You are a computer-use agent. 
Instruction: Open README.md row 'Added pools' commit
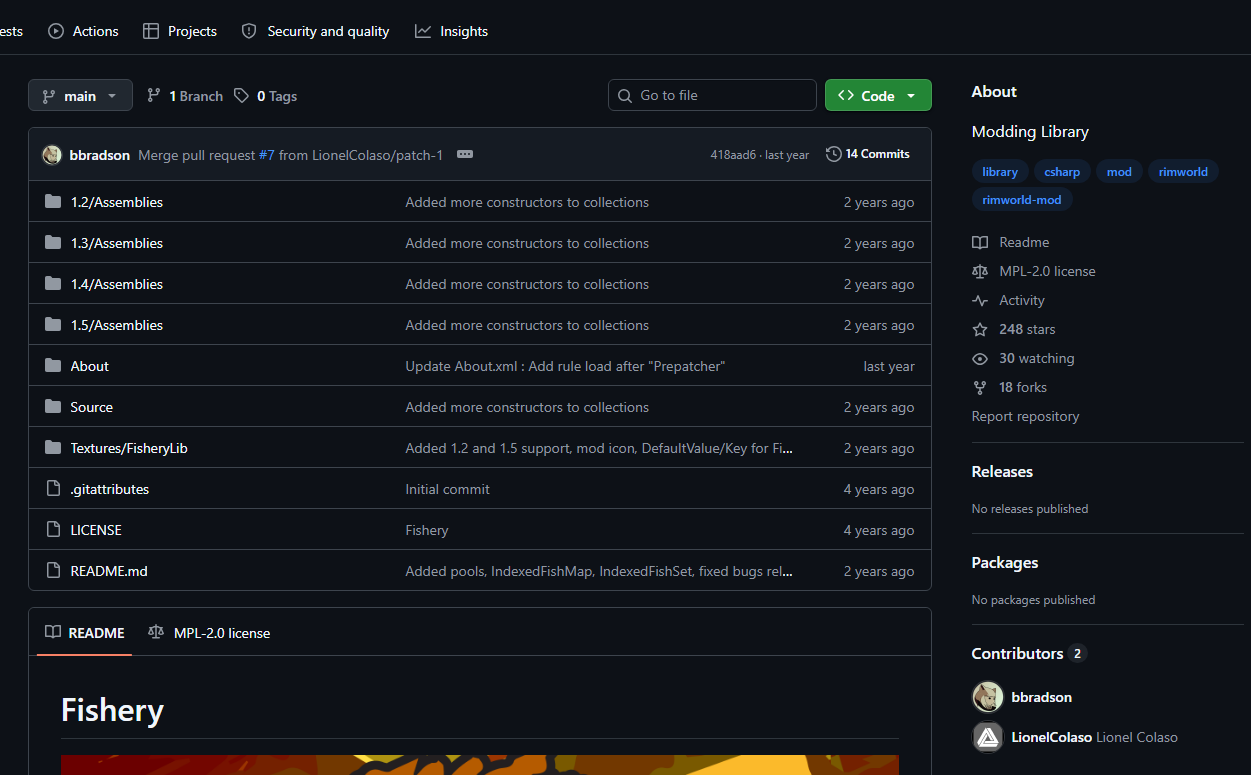(599, 571)
